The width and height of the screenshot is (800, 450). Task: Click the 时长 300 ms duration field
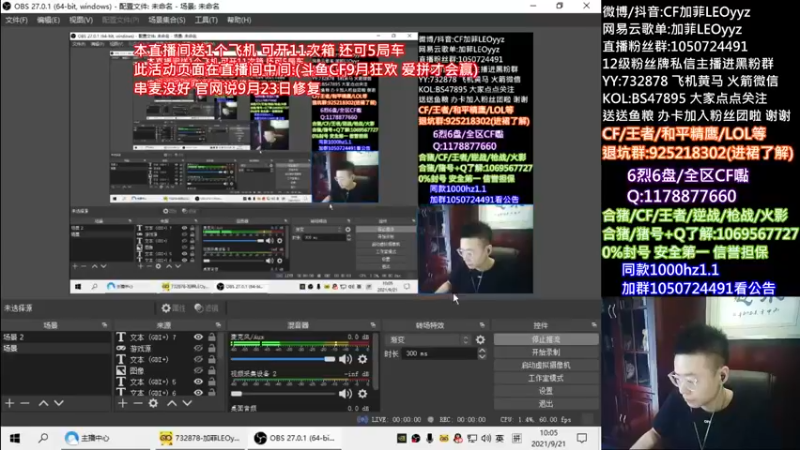click(x=440, y=354)
